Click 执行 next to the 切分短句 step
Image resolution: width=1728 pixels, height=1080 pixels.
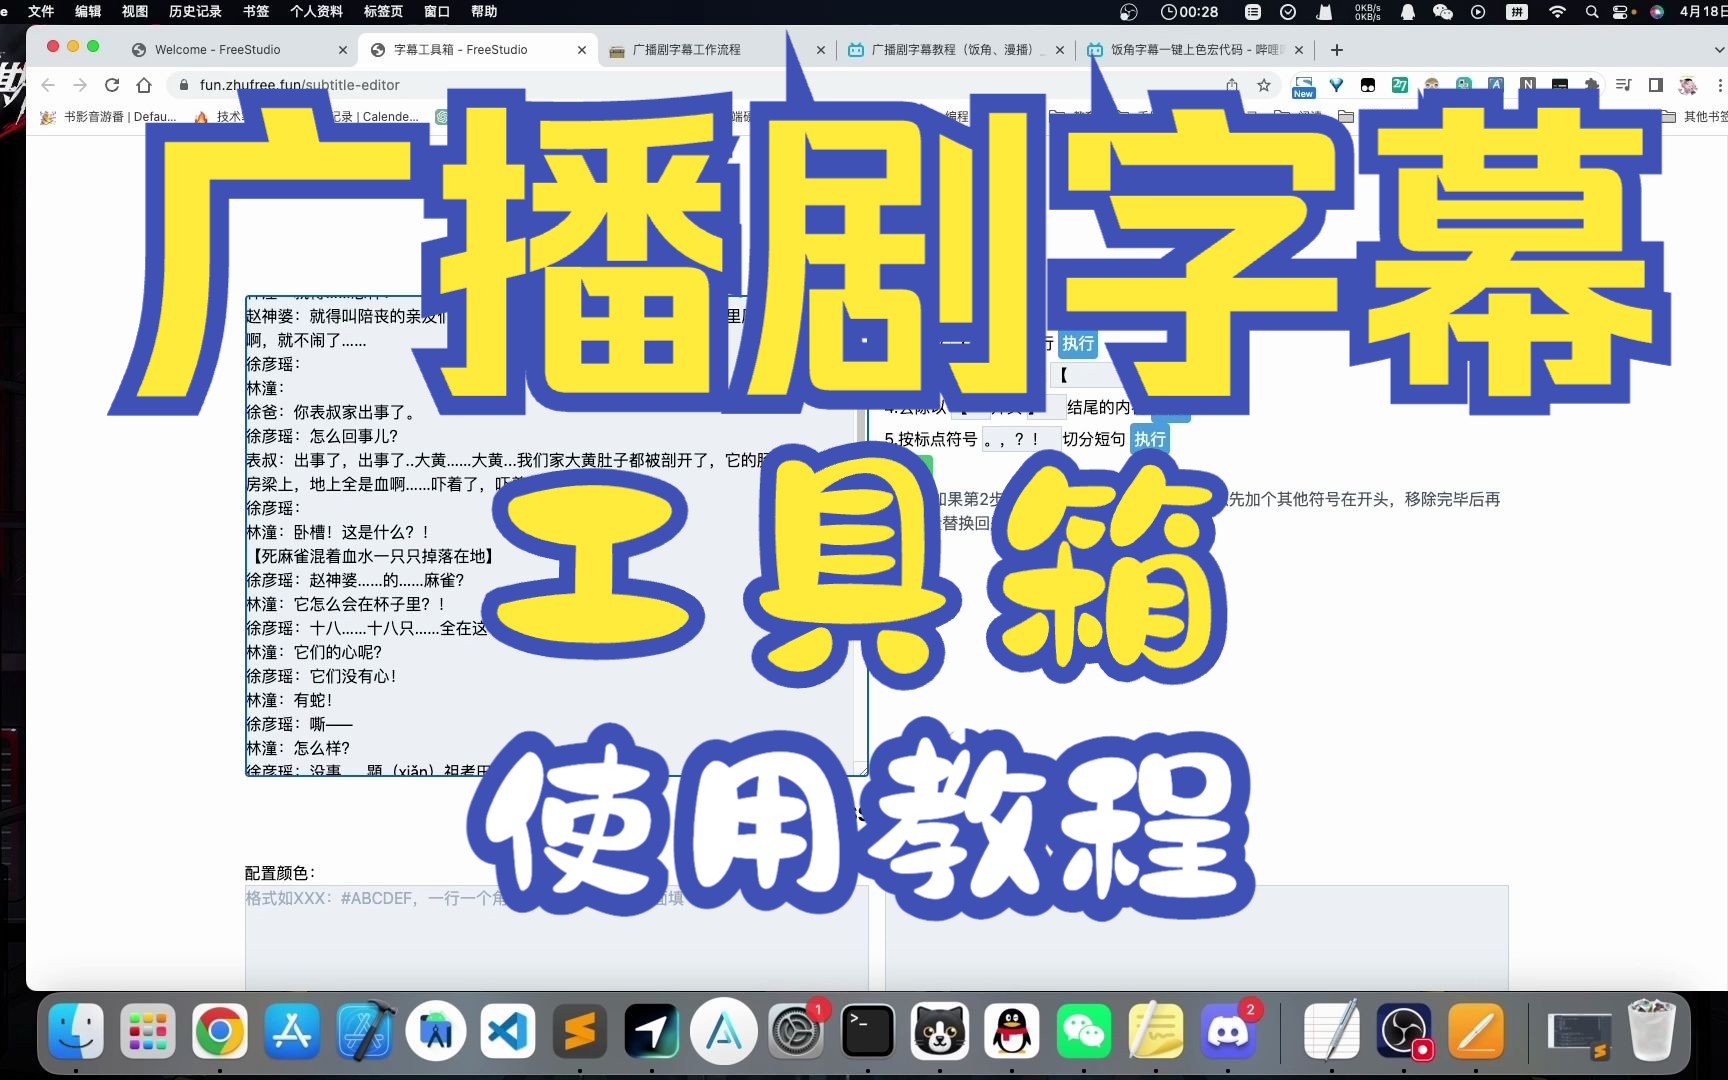1150,439
